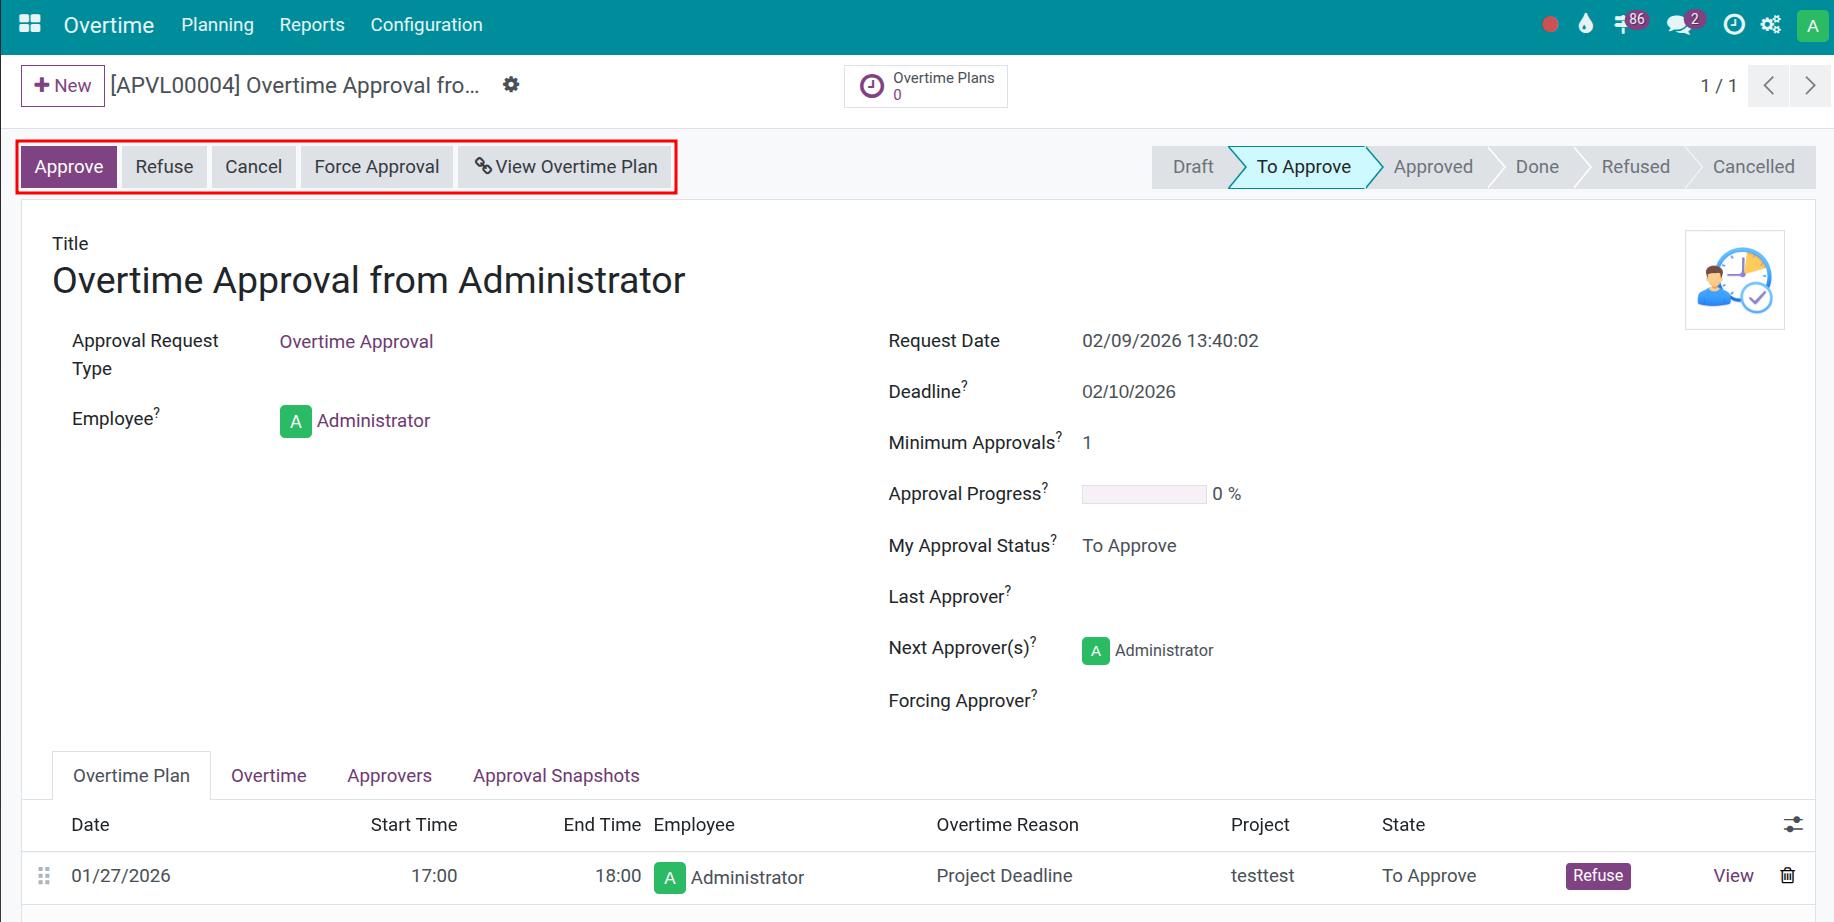The width and height of the screenshot is (1834, 922).
Task: Click the View link in plan row
Action: click(1733, 876)
